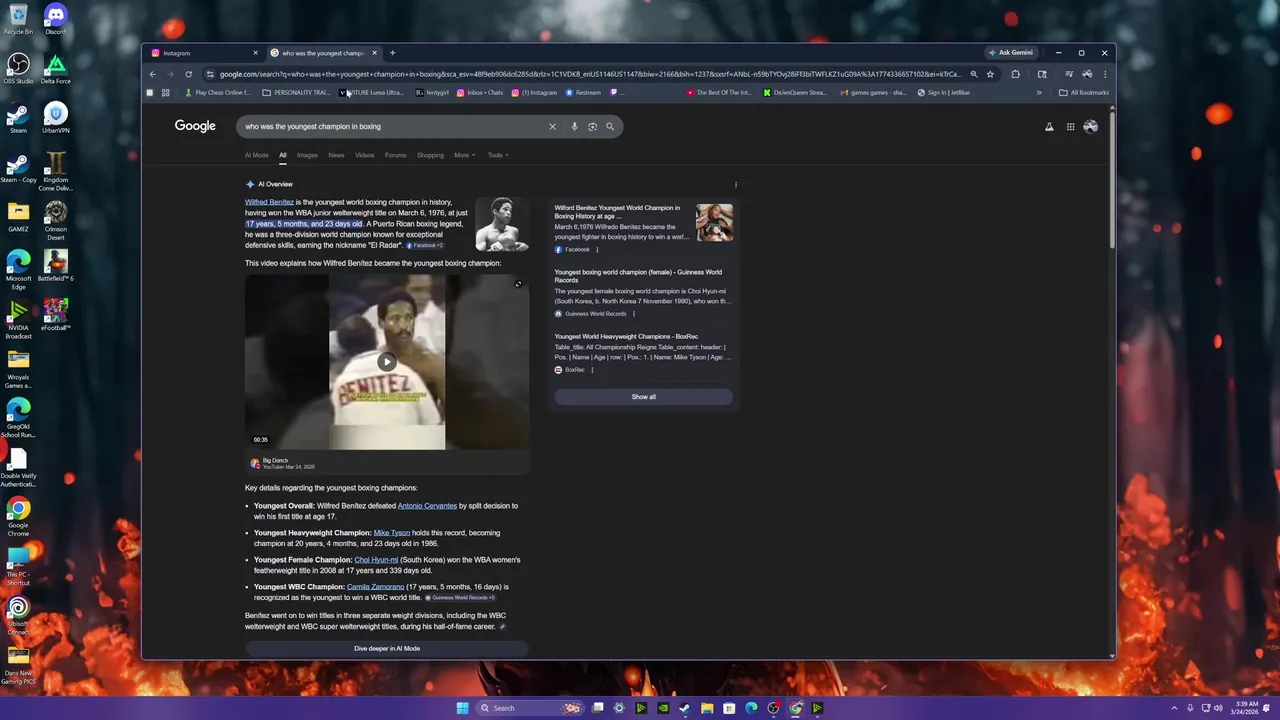Open Delta Force desktop icon

coord(55,68)
